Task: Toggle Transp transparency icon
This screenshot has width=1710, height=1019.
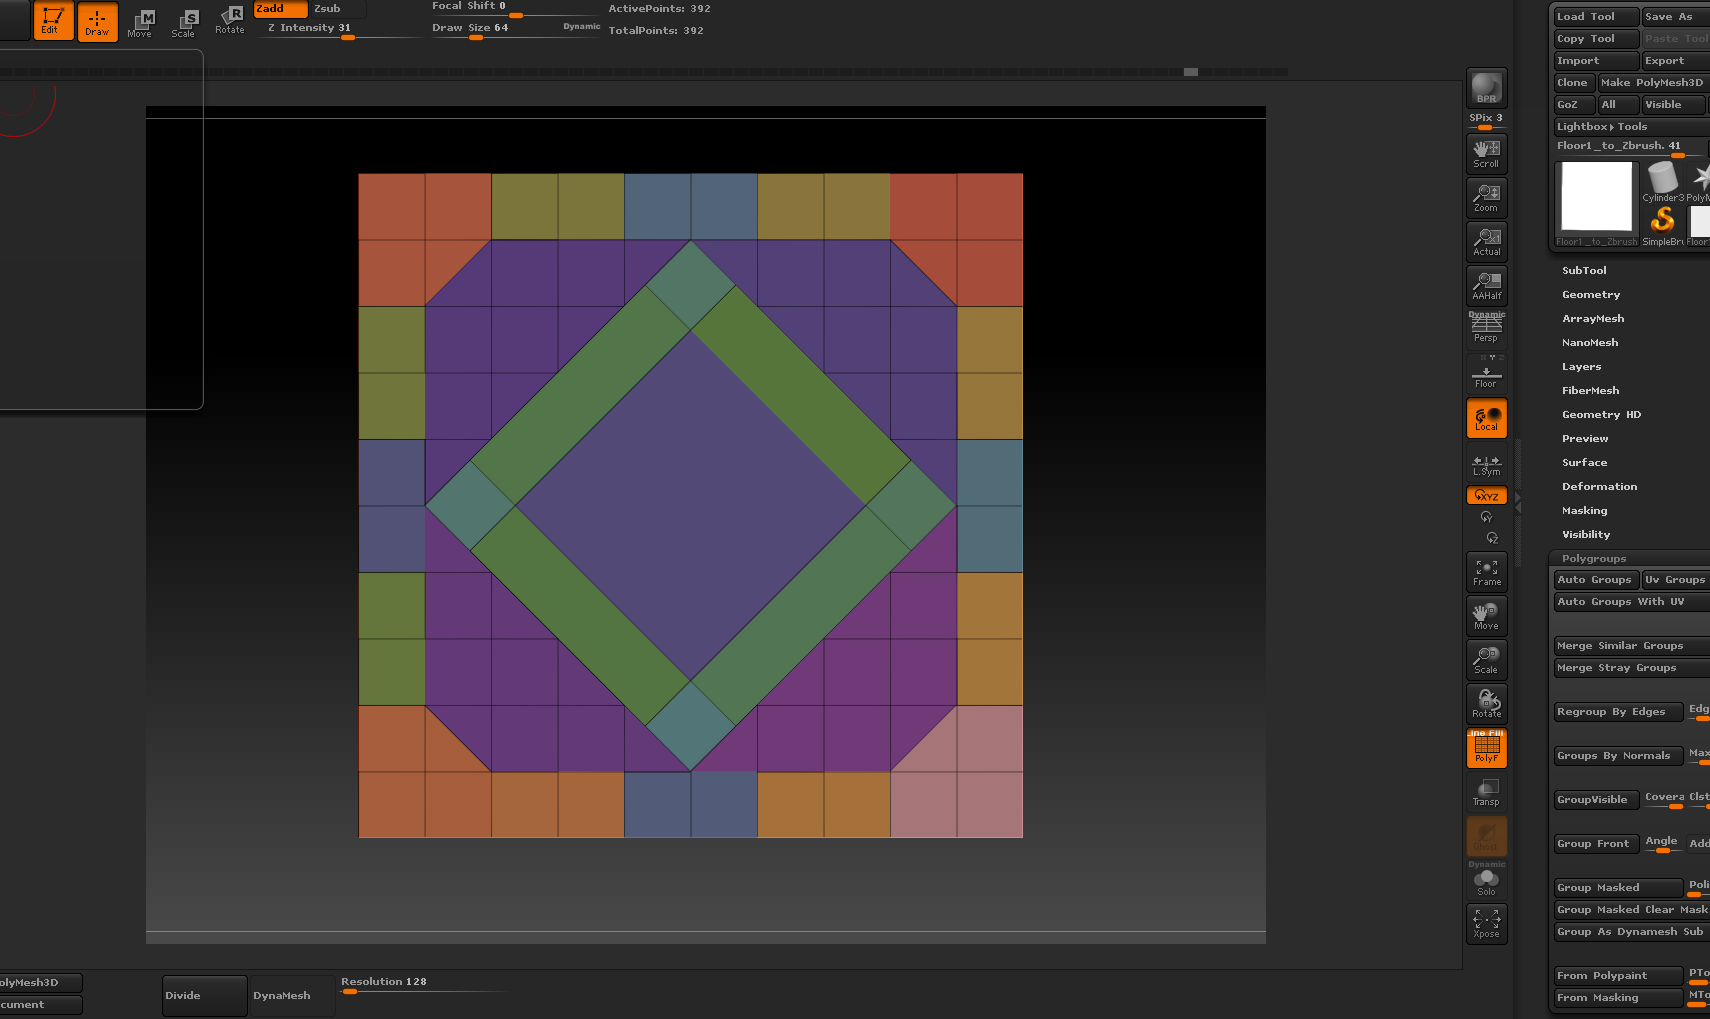Action: 1486,790
